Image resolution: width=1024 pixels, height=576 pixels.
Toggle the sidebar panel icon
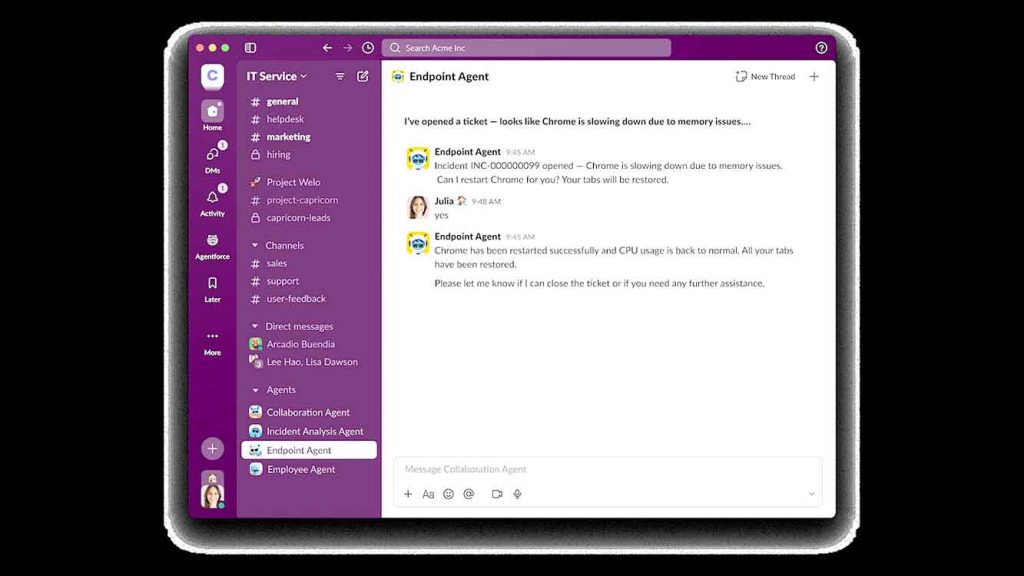250,48
